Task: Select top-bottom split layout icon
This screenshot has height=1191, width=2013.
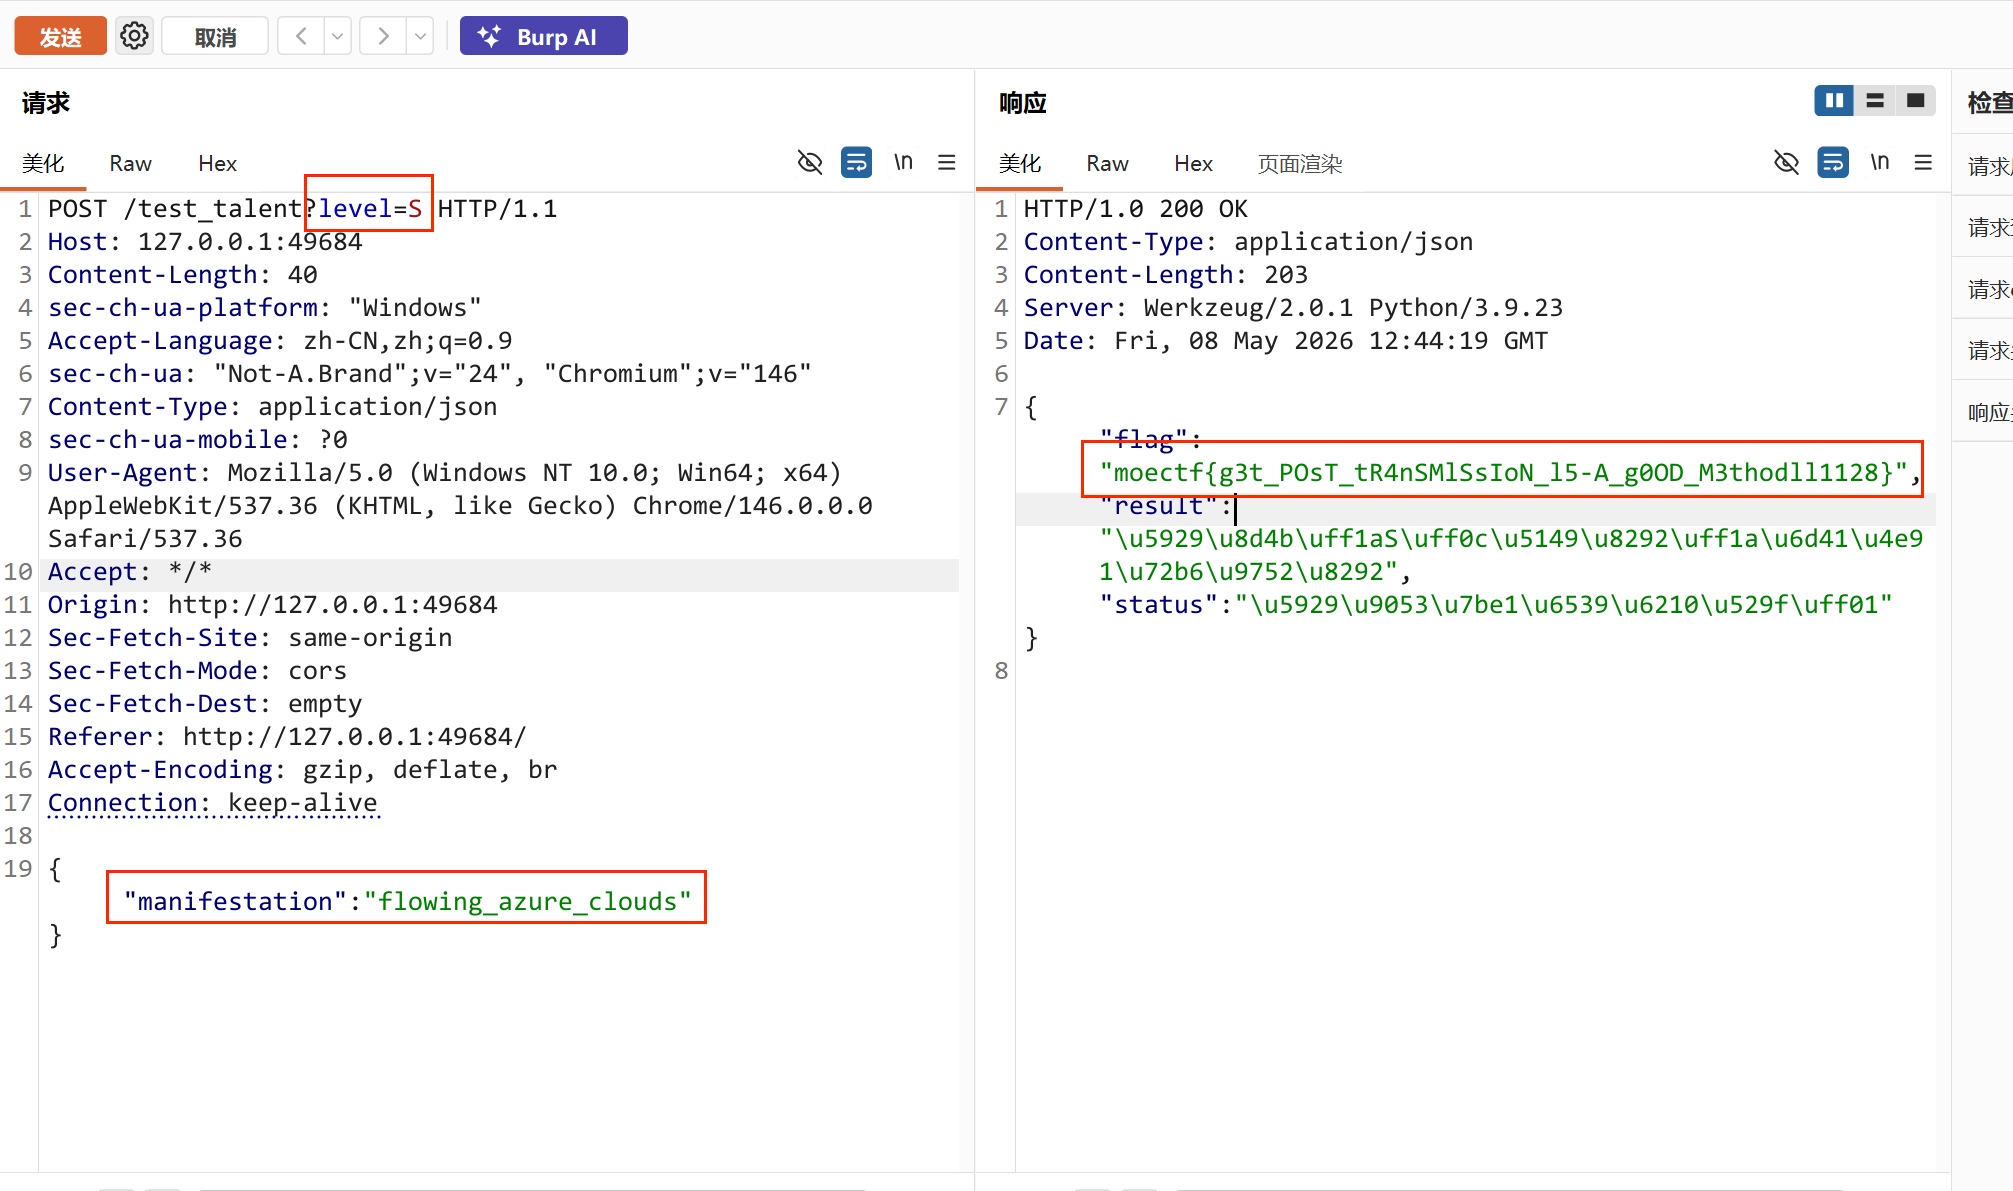Action: [1875, 101]
